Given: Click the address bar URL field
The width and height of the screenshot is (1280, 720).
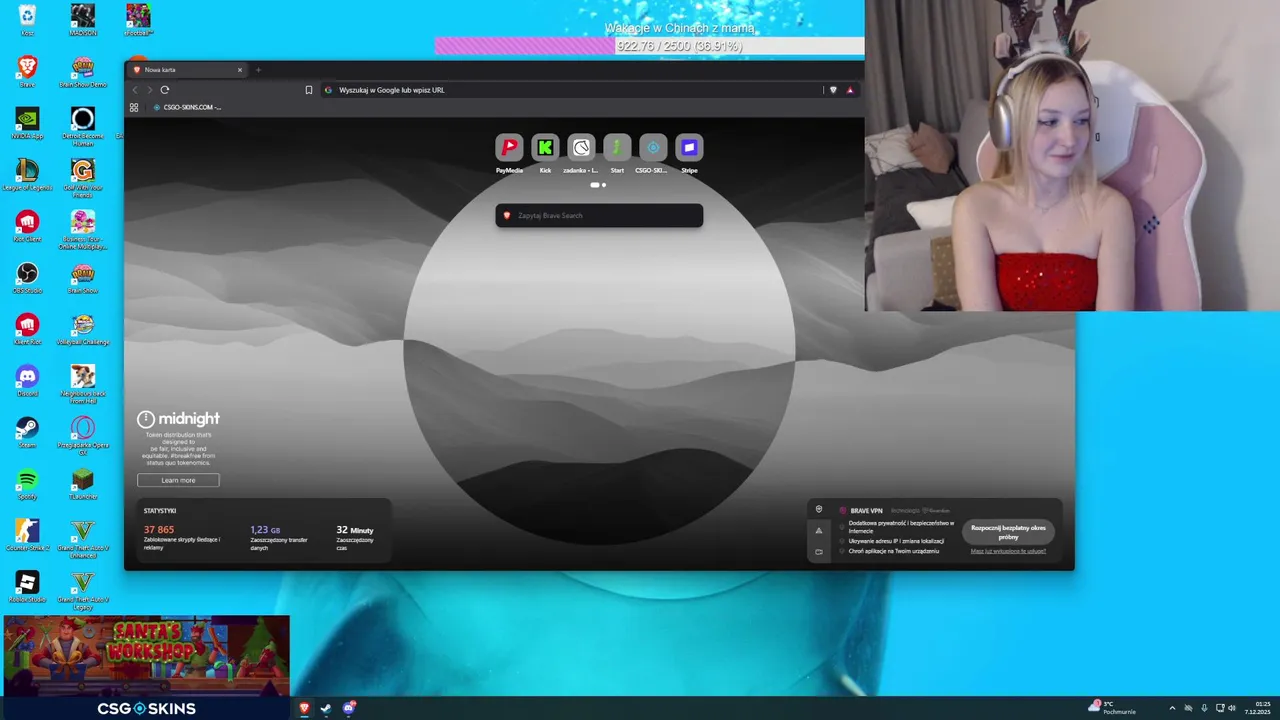Looking at the screenshot, I should pos(570,90).
